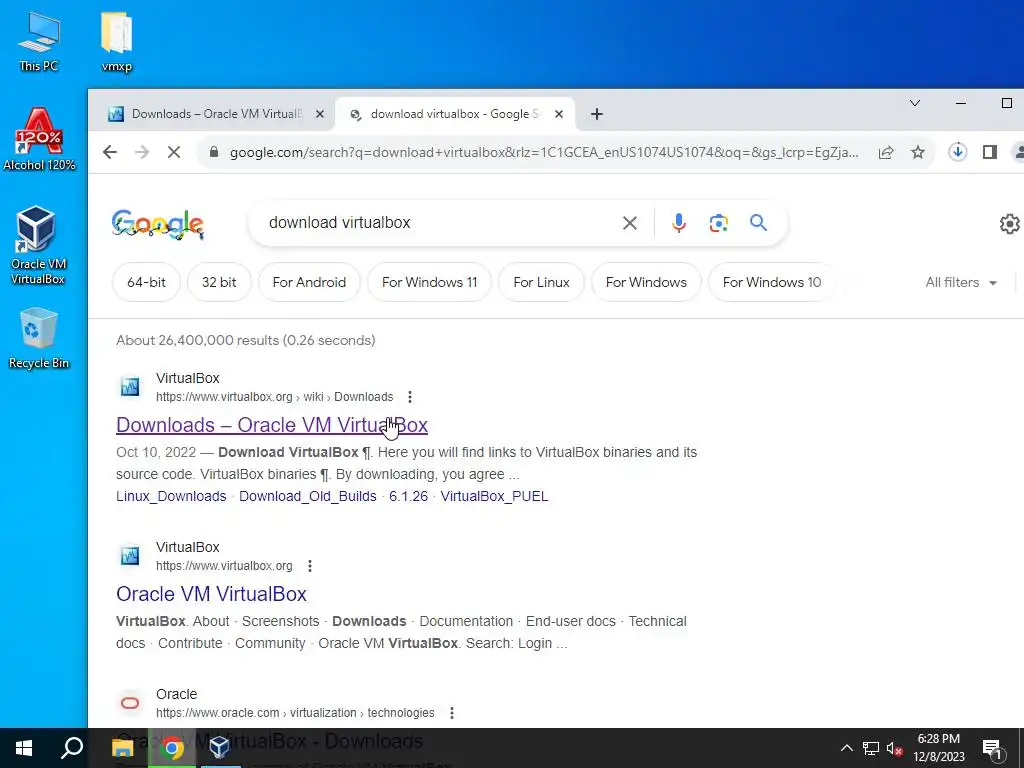Screen dimensions: 1024x768
Task: Click the magnifier search button
Action: (758, 223)
